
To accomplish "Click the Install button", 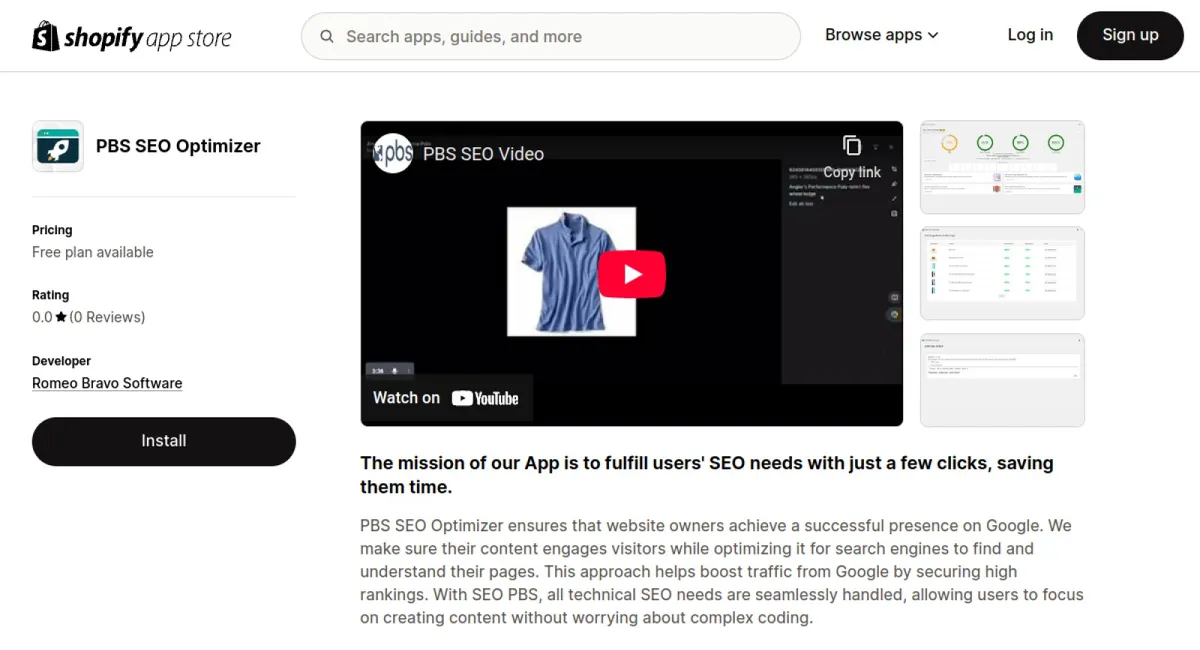I will (x=164, y=441).
